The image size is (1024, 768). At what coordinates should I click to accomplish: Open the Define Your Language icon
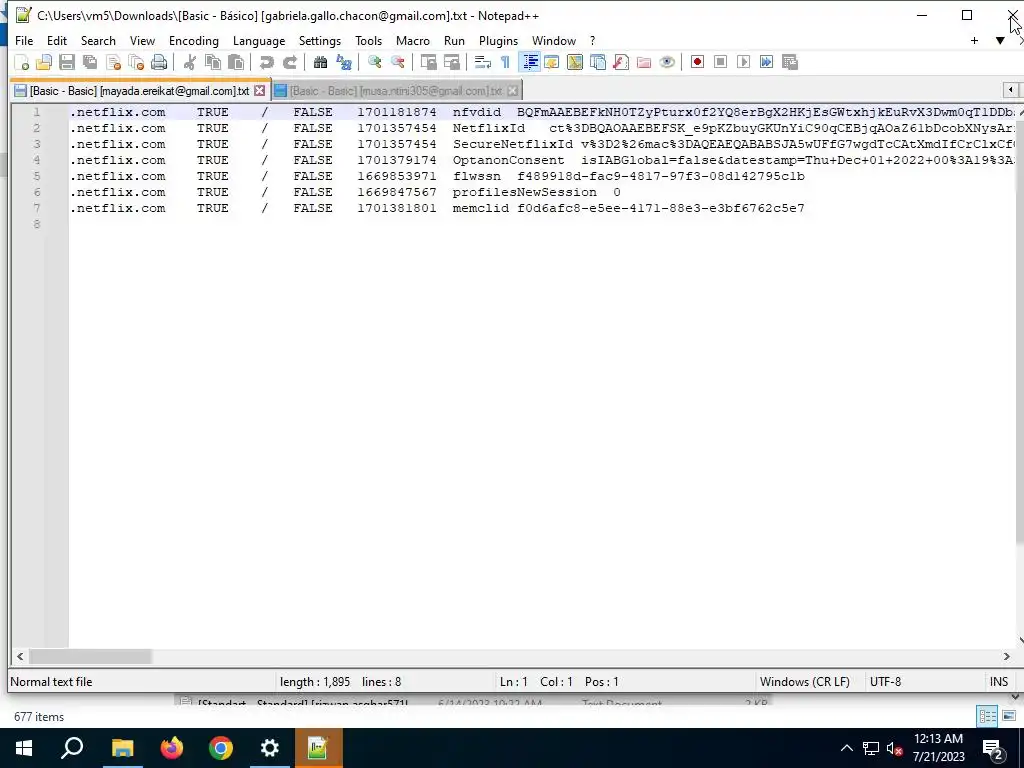pos(552,62)
